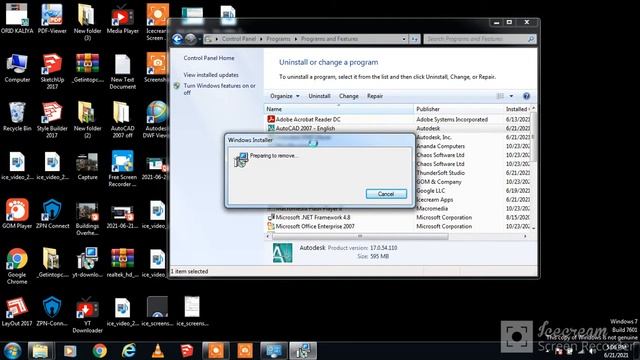Viewport: 640px width, 360px height.
Task: Open the view options dropdown arrow
Action: [x=511, y=96]
